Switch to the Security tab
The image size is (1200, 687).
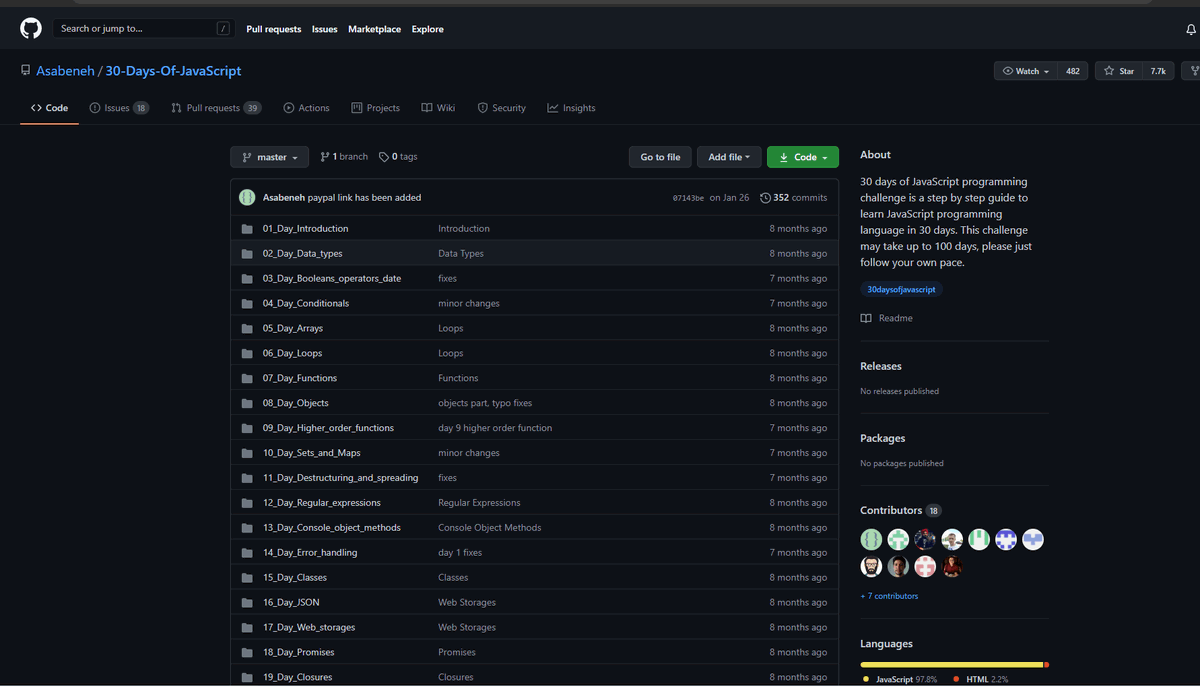(501, 108)
